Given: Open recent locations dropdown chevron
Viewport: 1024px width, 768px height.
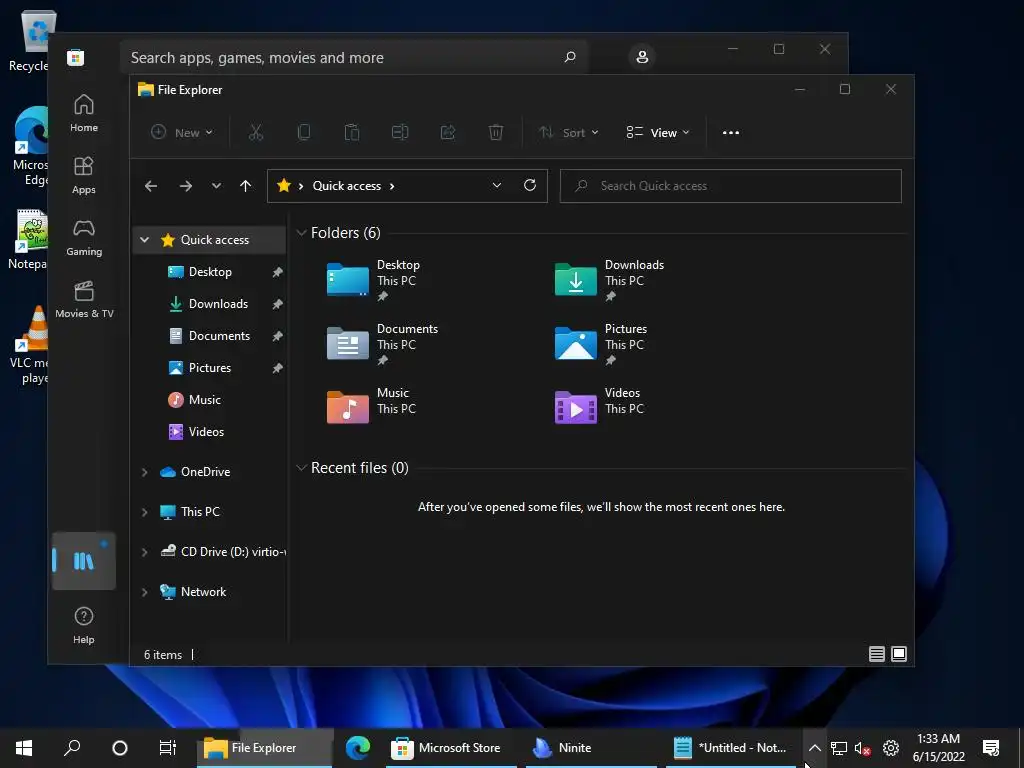Looking at the screenshot, I should tap(216, 186).
